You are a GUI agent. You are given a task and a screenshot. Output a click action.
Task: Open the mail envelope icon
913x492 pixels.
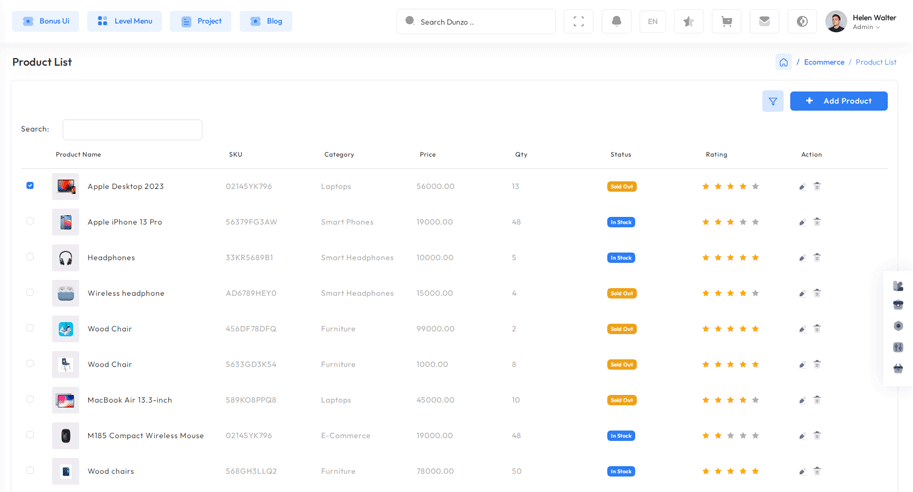point(764,21)
